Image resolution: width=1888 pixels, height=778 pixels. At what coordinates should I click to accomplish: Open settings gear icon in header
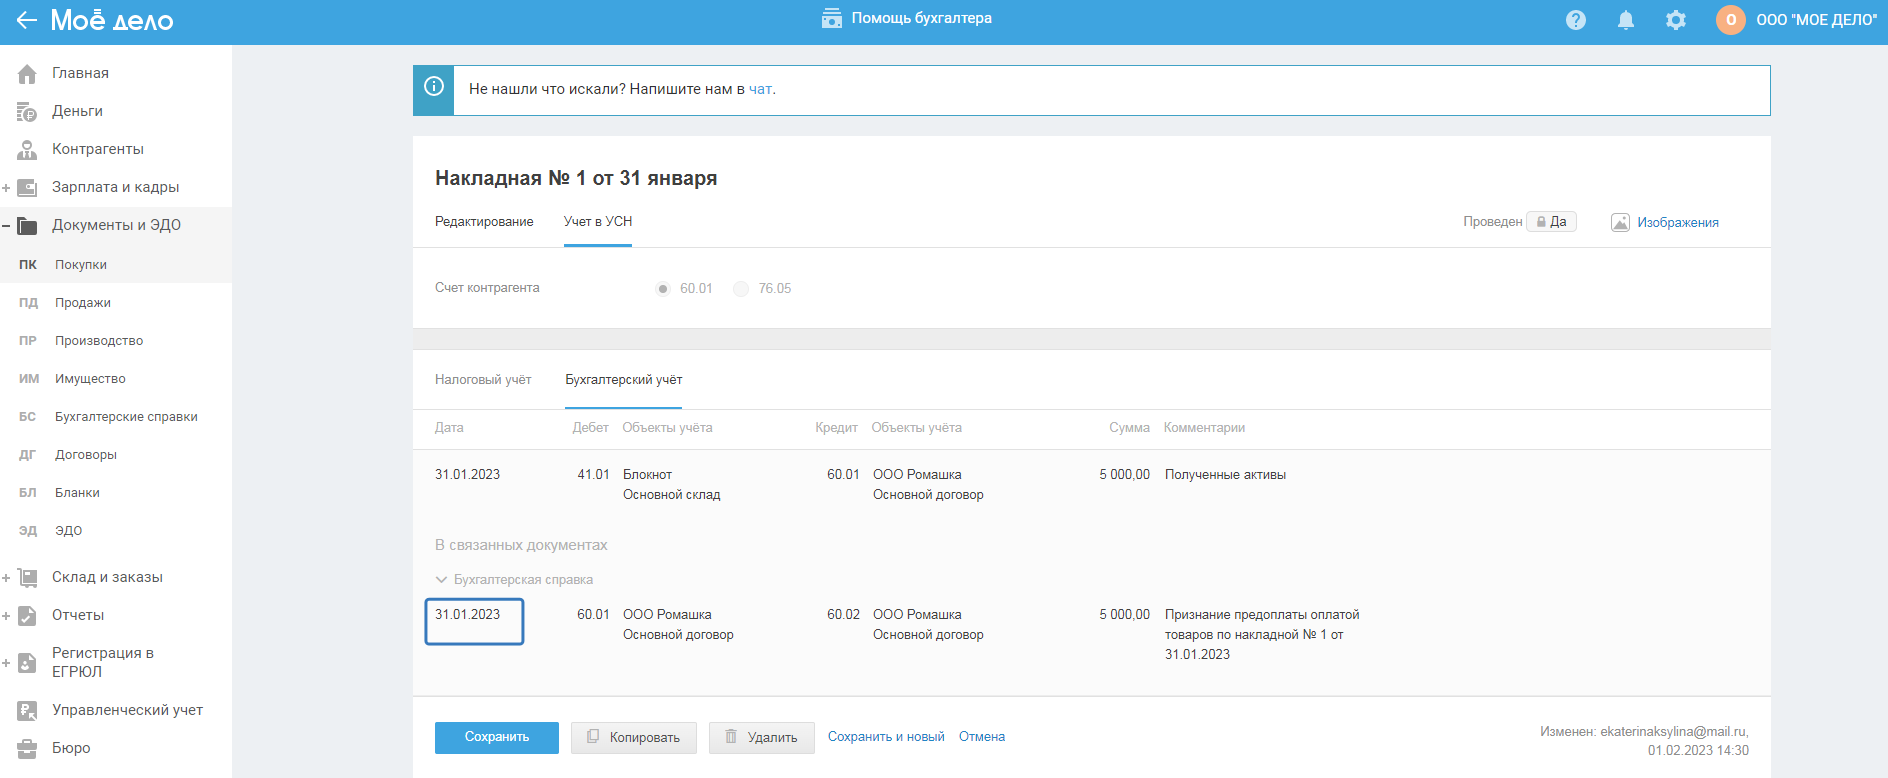(x=1676, y=20)
